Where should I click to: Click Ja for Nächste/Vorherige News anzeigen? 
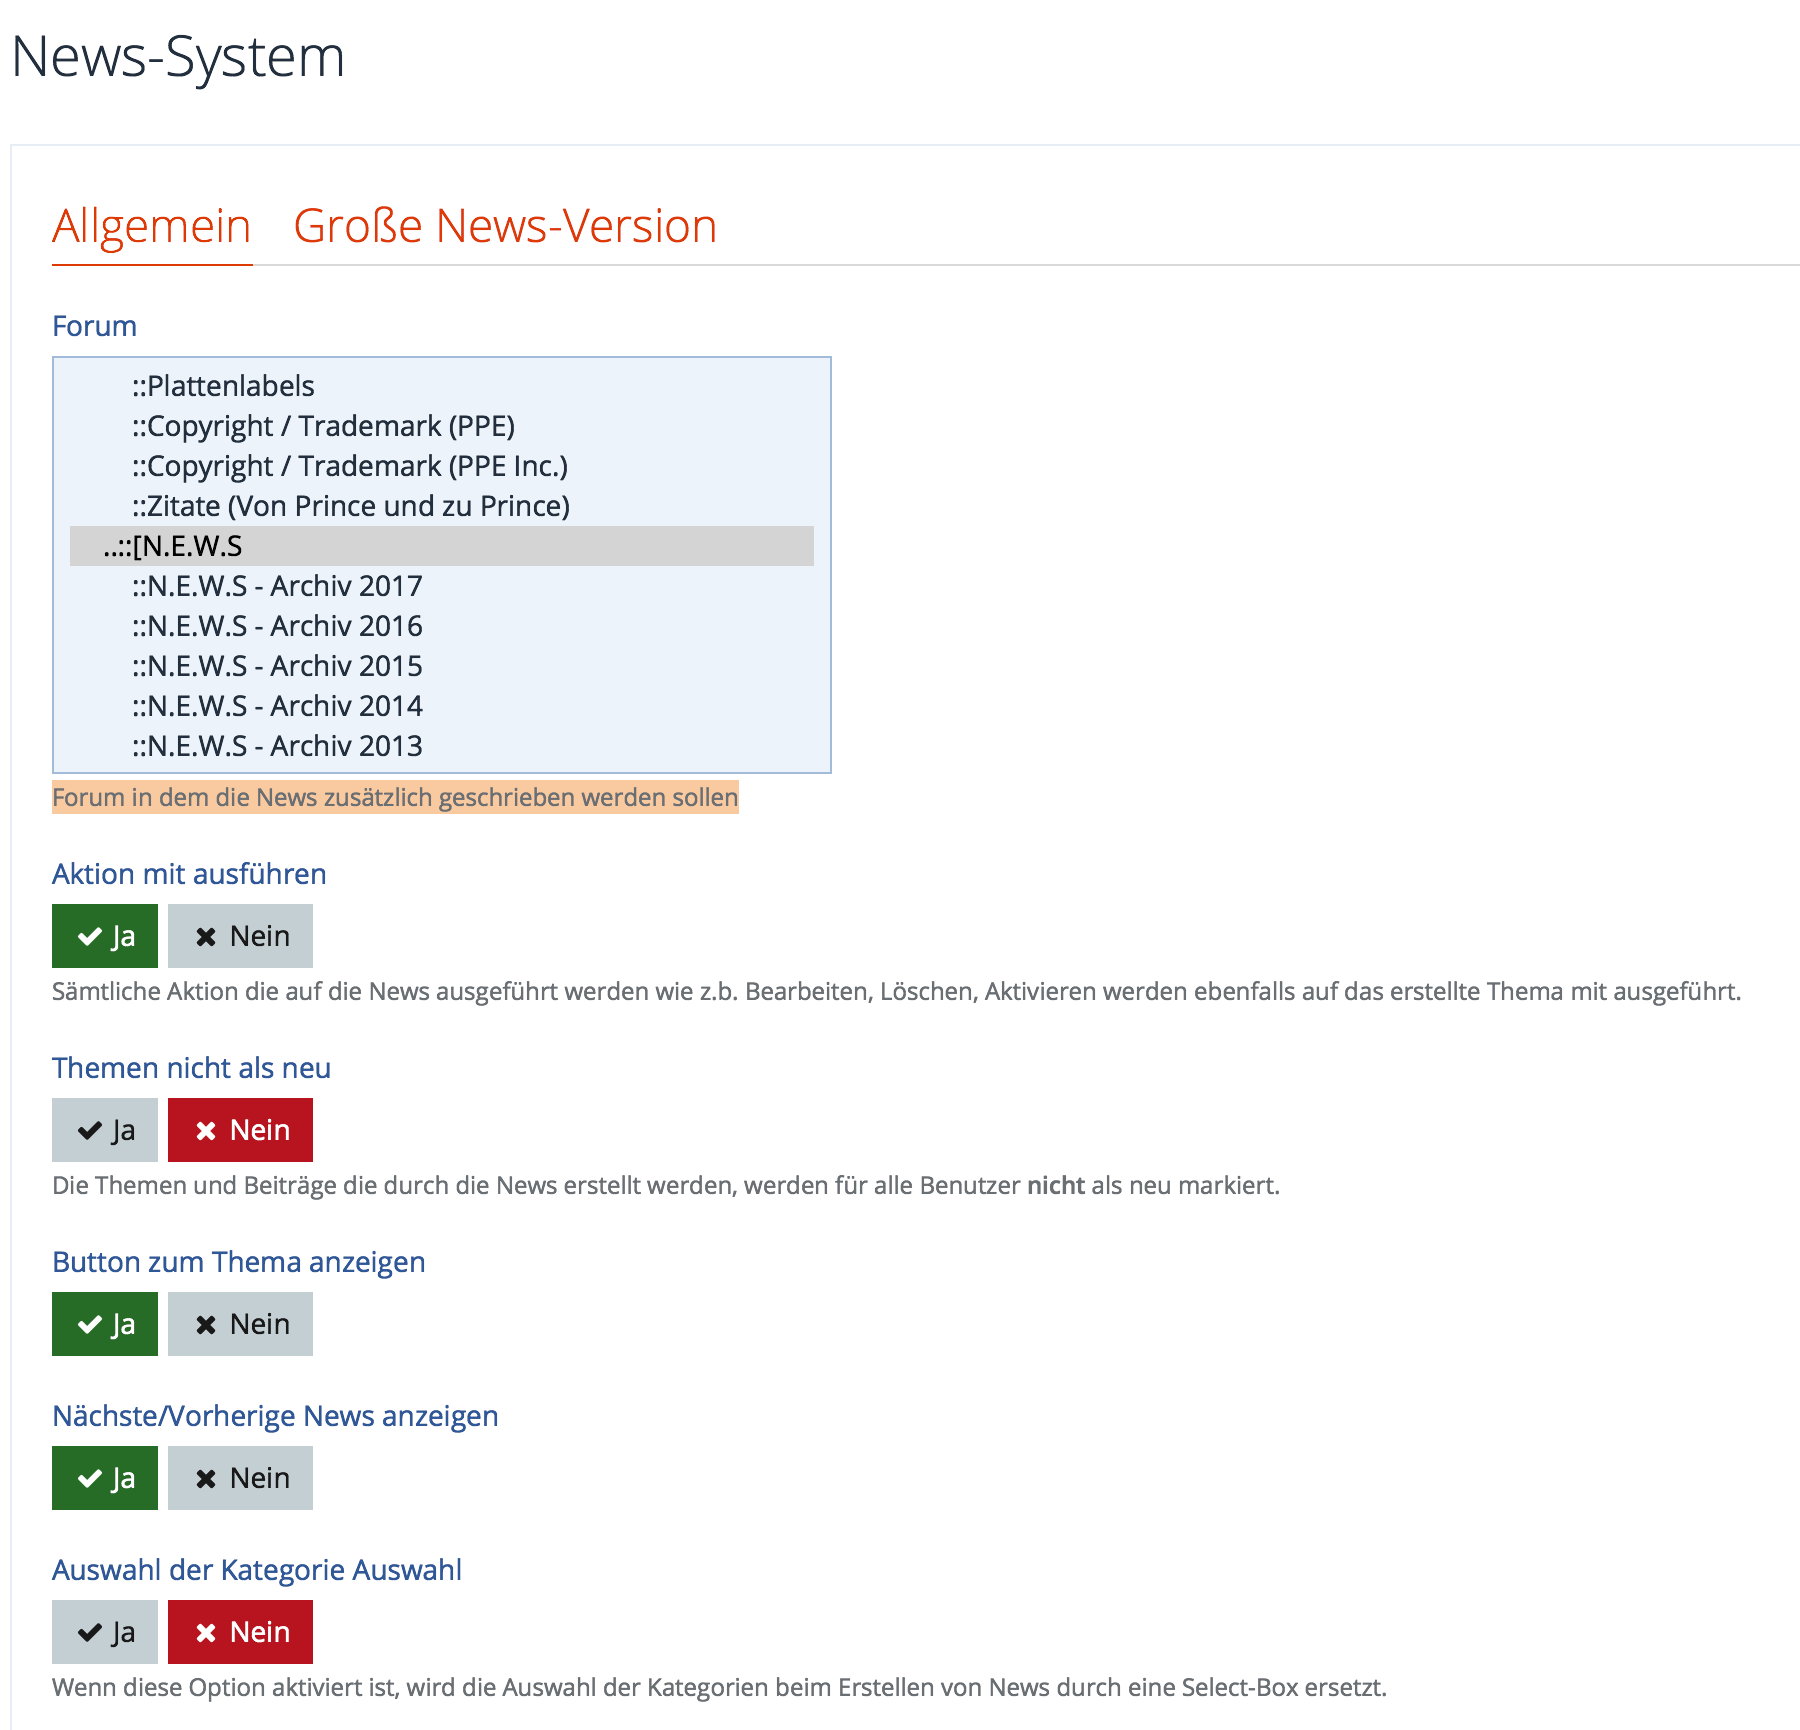(105, 1478)
